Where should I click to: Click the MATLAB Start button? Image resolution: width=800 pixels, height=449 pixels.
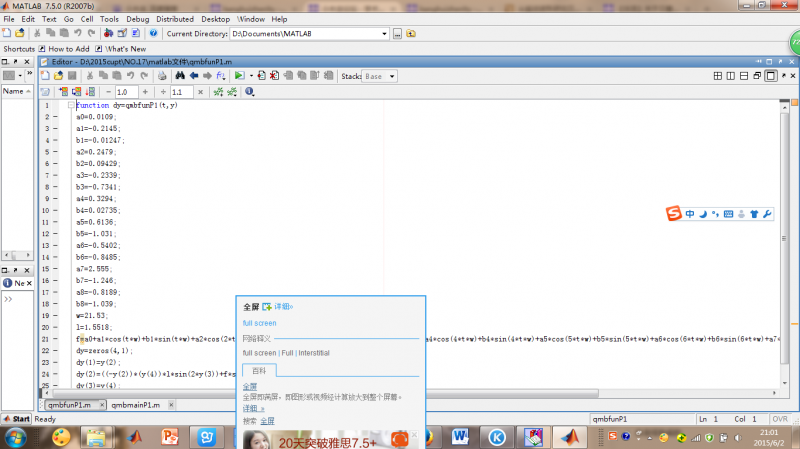(x=16, y=419)
